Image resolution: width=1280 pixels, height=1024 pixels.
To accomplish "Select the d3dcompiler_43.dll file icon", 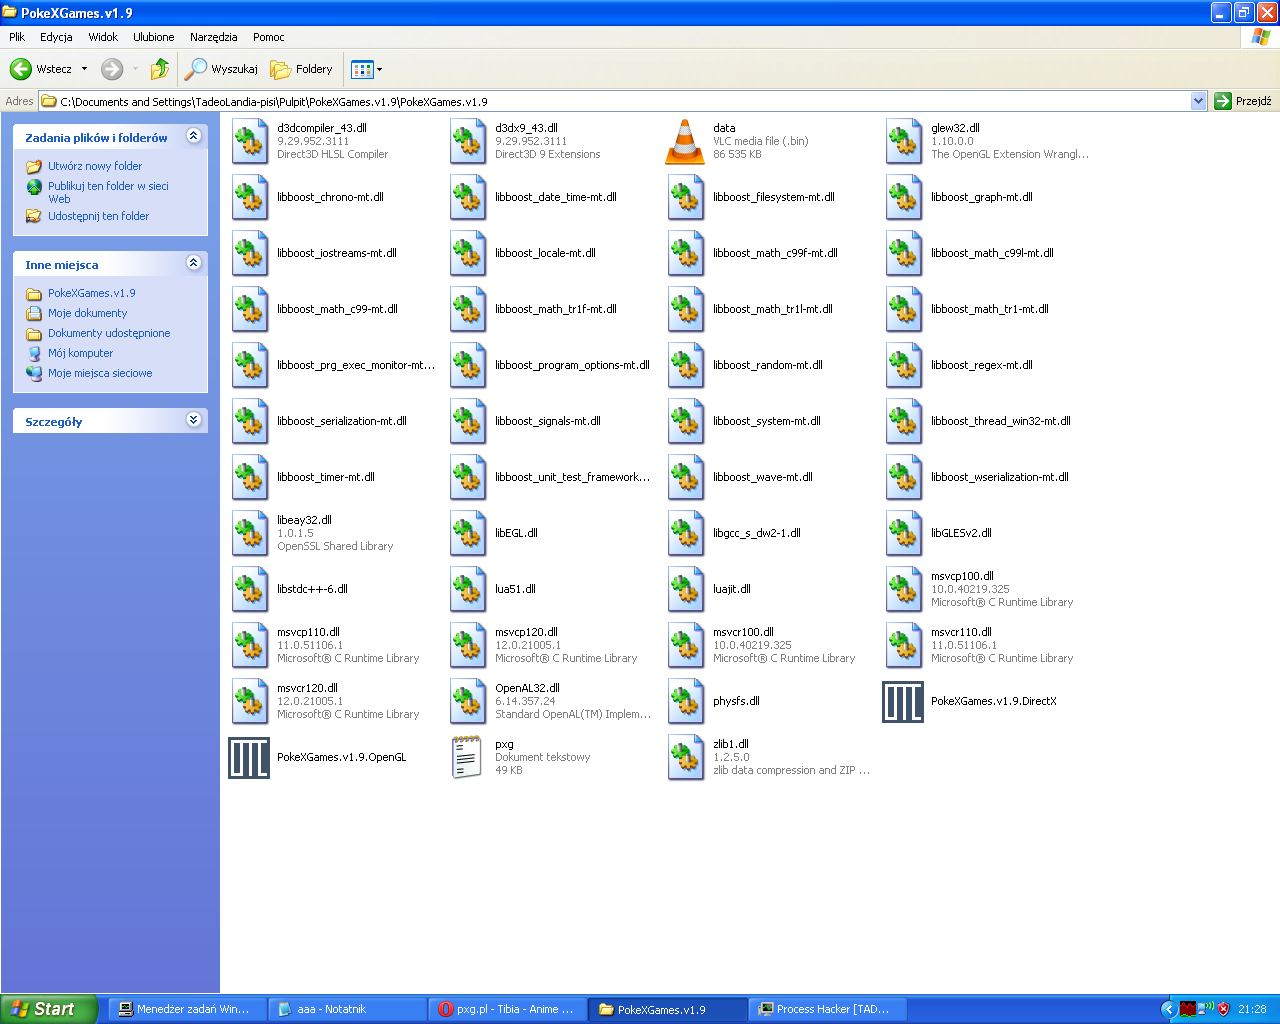I will pyautogui.click(x=250, y=141).
